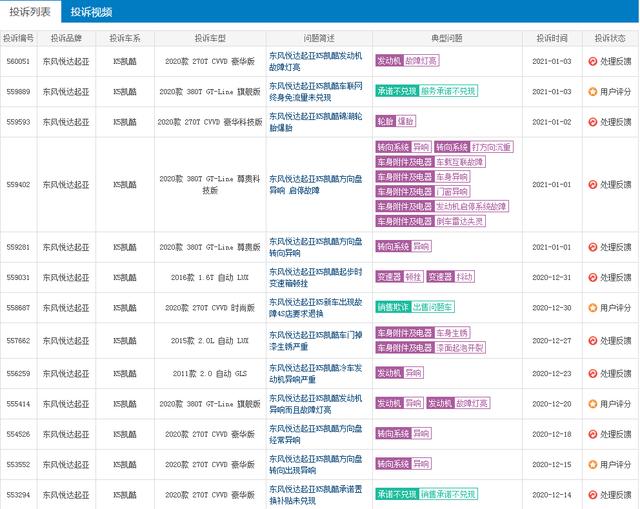Open complaint link 方向盘转向异响, row 559281

pyautogui.click(x=316, y=247)
